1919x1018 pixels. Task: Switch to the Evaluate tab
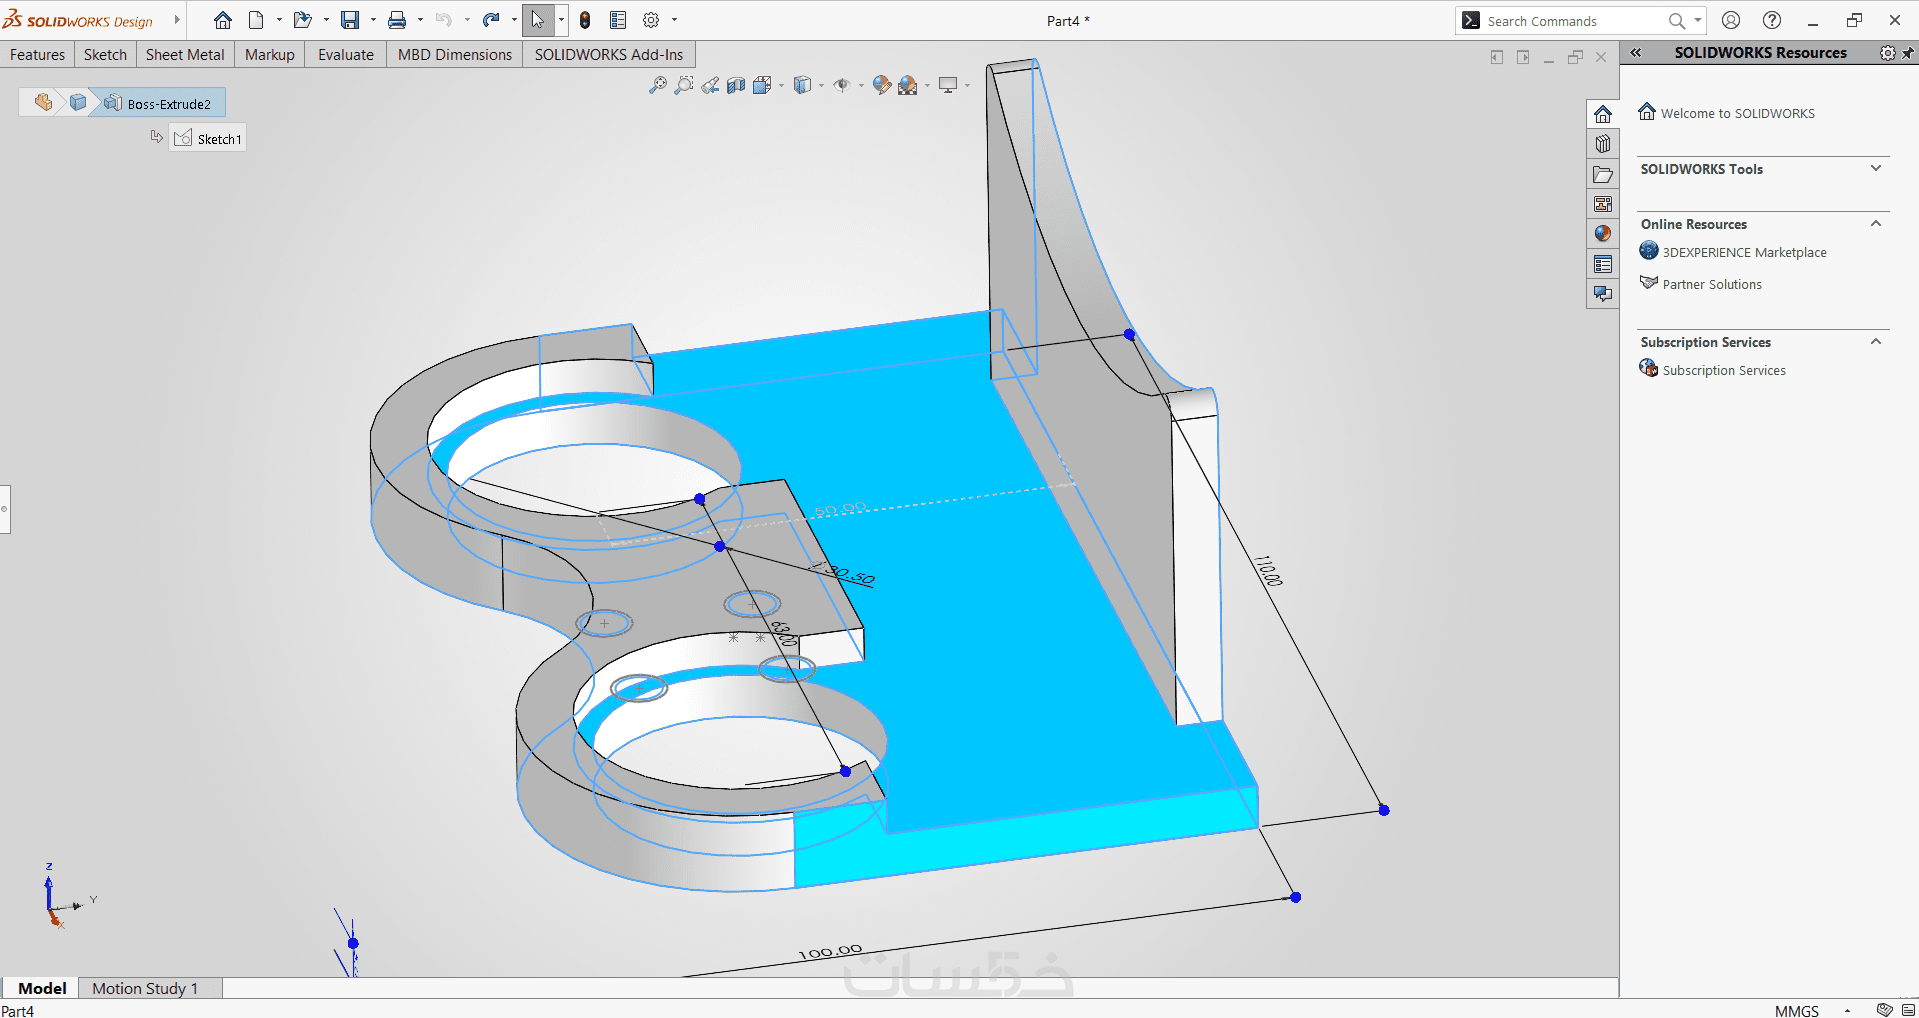tap(346, 55)
